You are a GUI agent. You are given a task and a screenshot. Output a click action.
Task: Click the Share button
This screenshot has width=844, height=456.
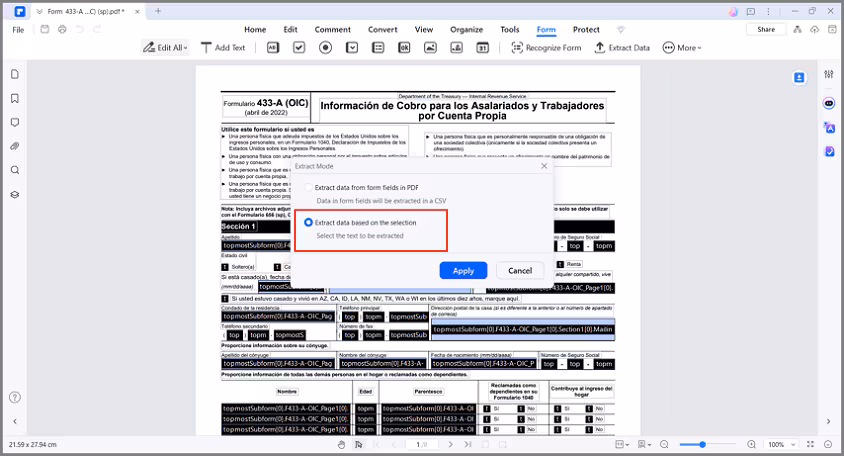coord(766,30)
